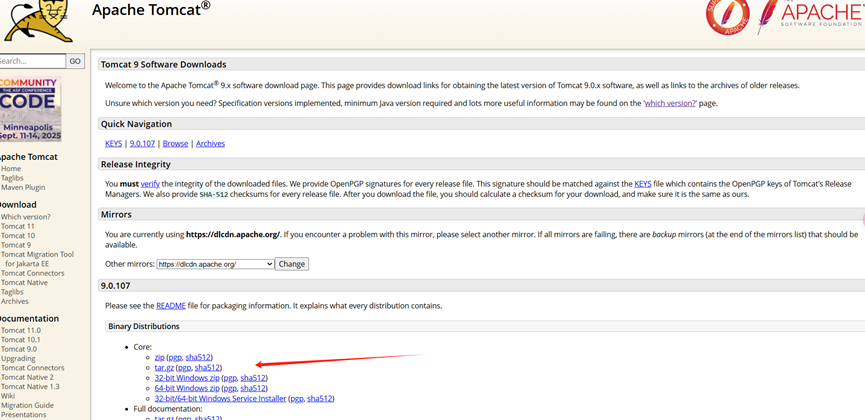Open Tomcat Native 1.3 documentation

coord(30,387)
